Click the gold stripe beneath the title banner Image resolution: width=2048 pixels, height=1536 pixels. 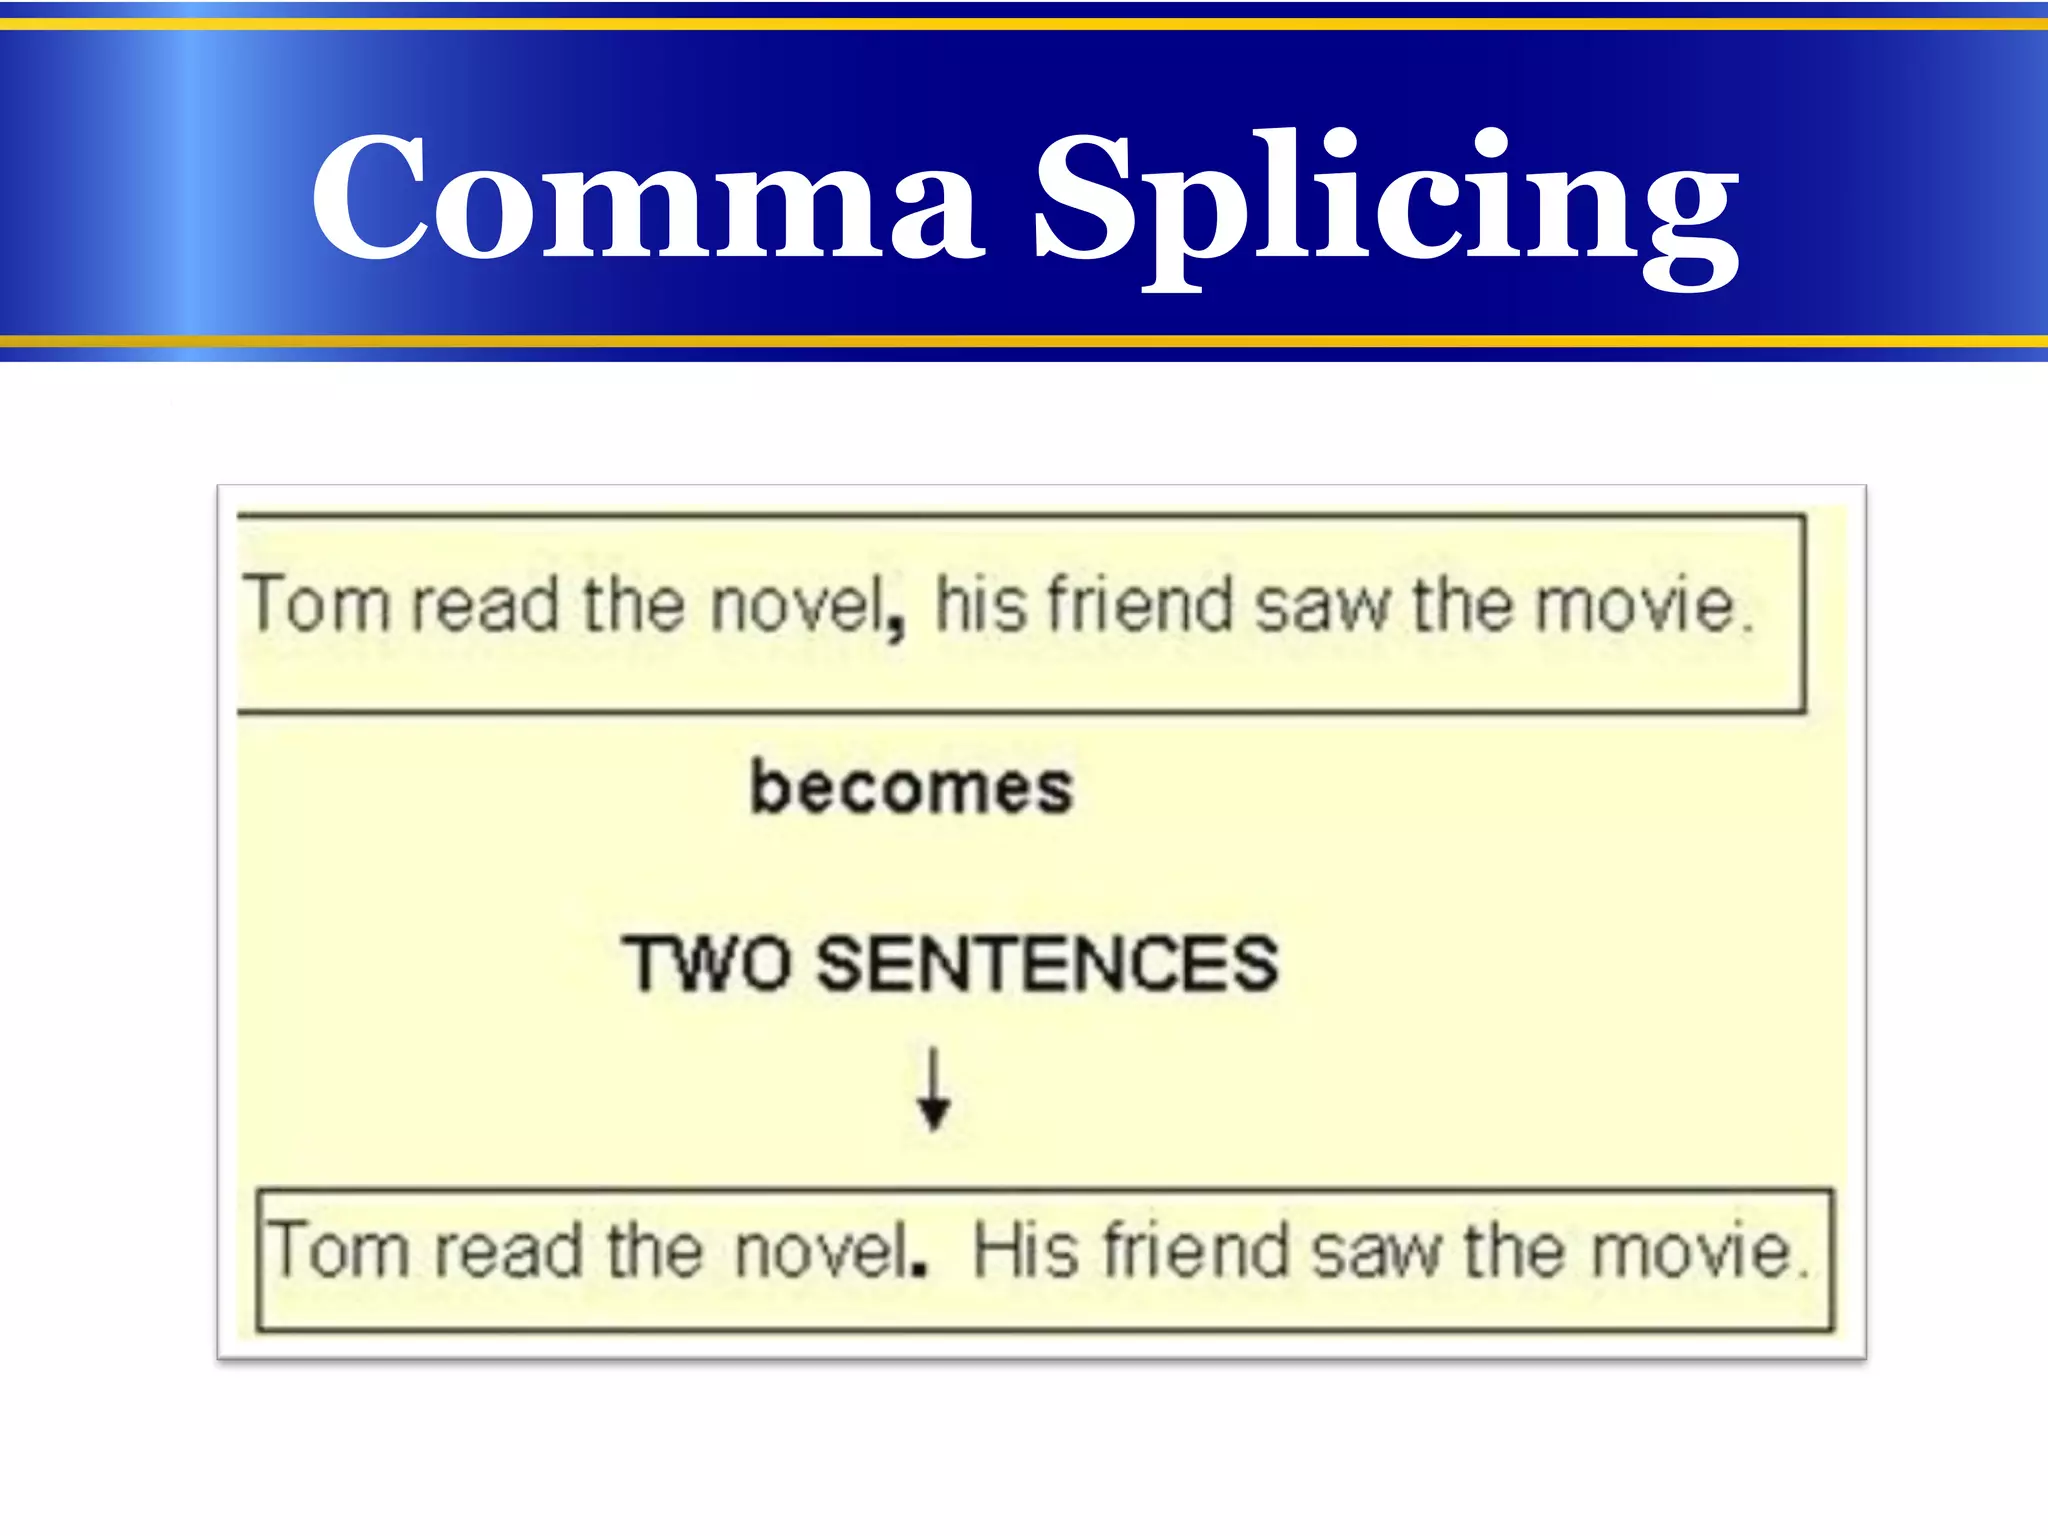pyautogui.click(x=1024, y=342)
